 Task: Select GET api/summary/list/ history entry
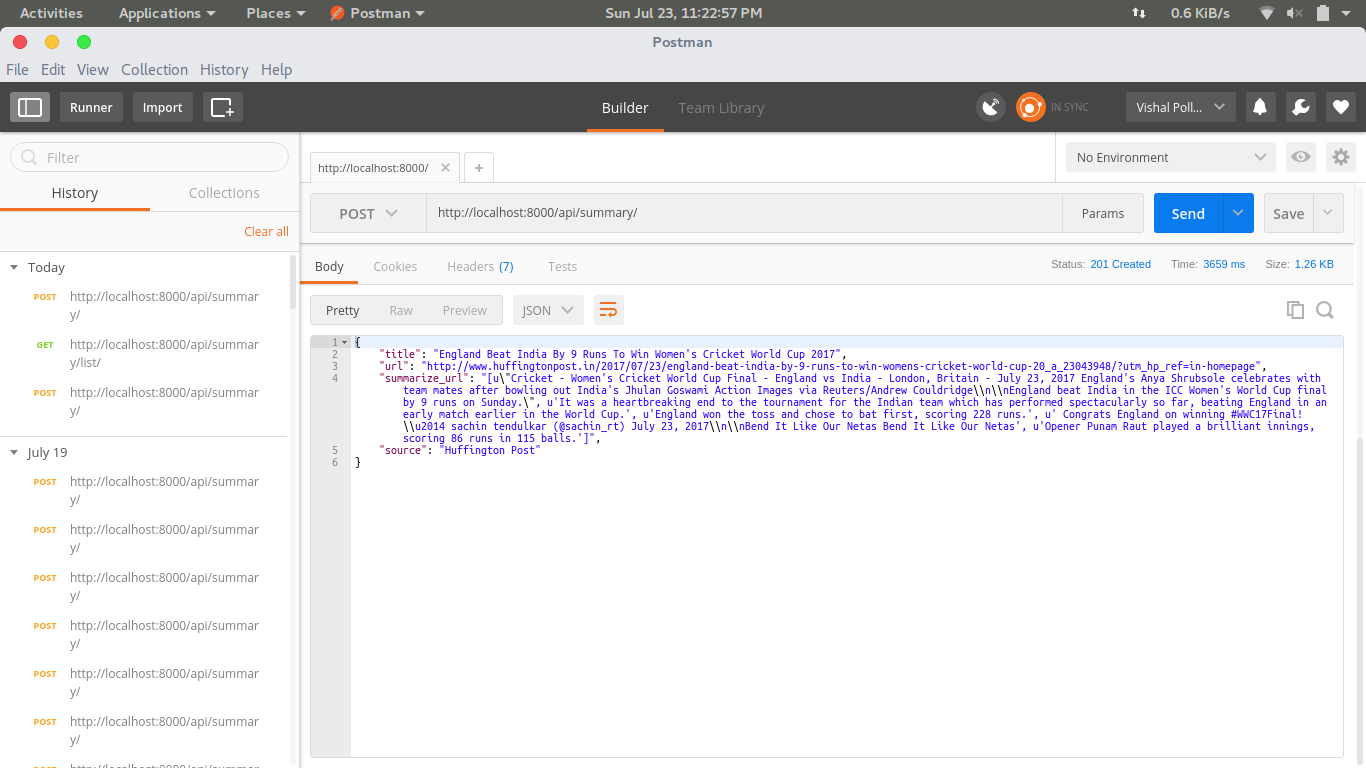click(150, 353)
